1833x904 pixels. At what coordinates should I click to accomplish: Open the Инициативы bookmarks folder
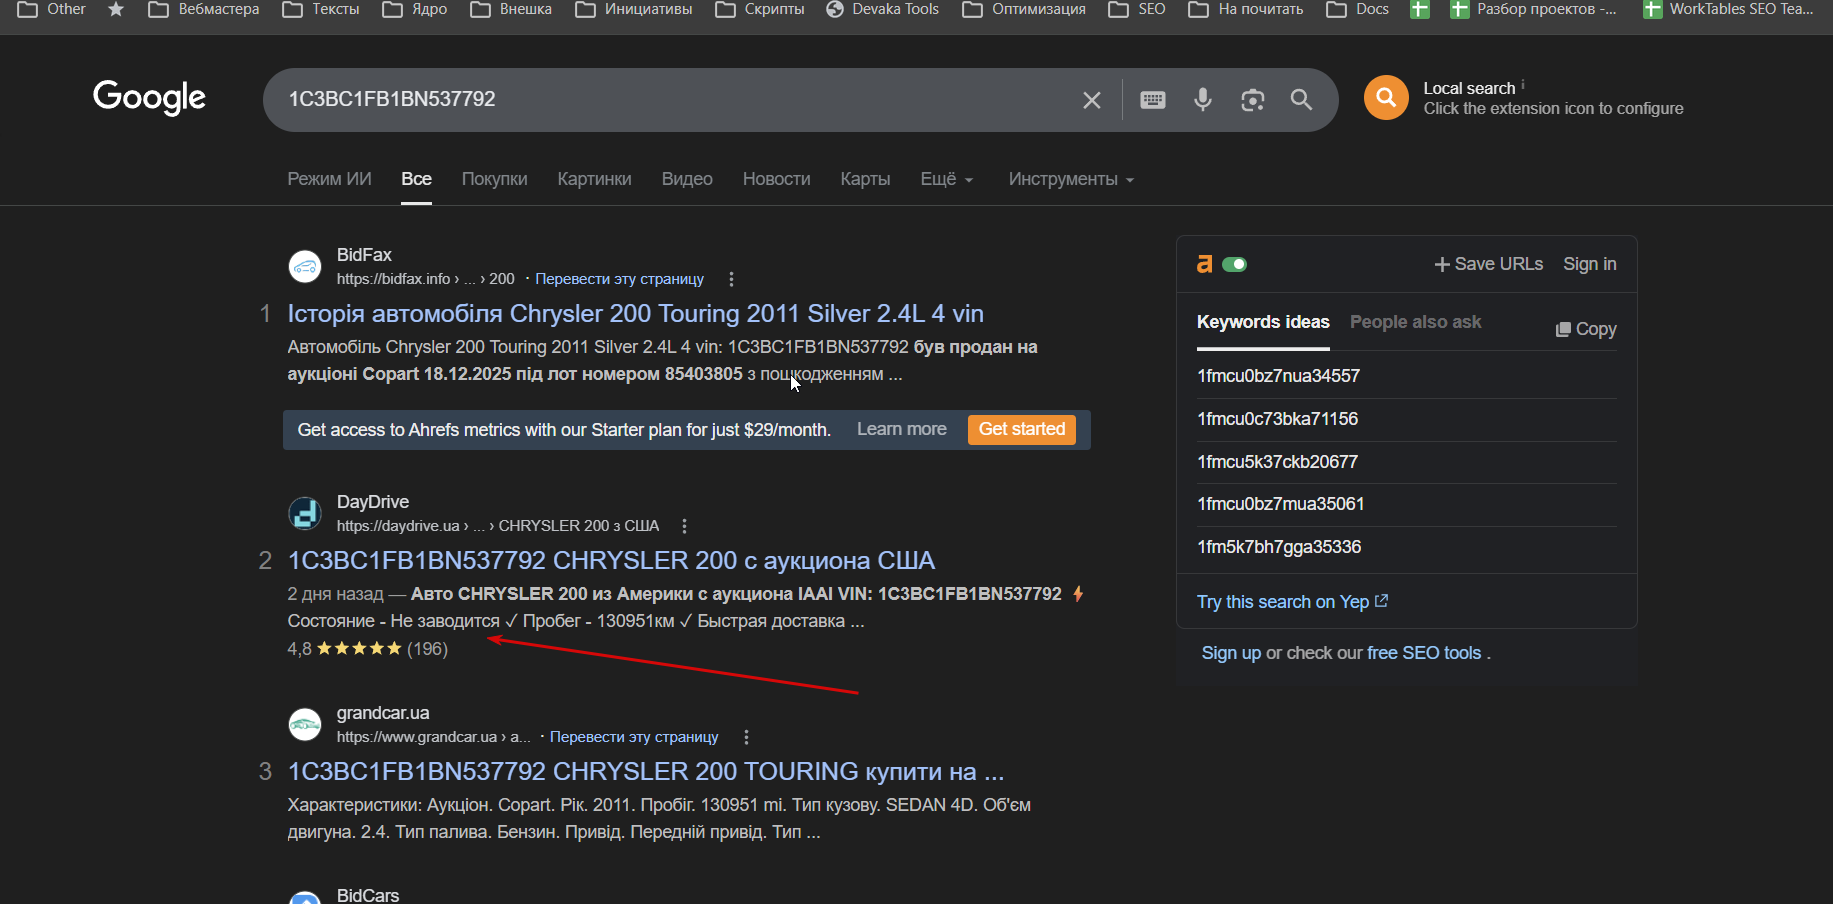[634, 9]
